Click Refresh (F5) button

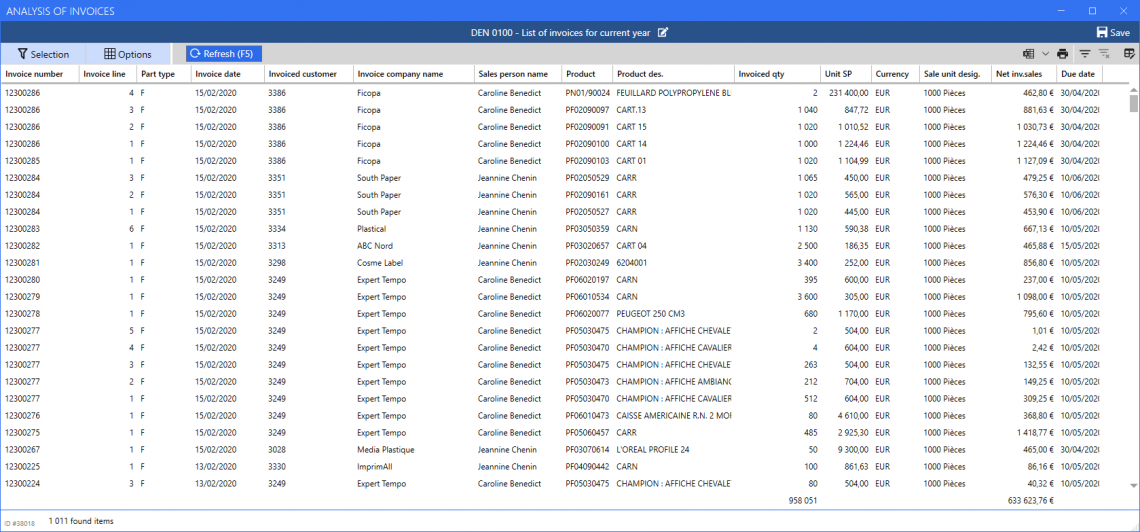pyautogui.click(x=224, y=54)
